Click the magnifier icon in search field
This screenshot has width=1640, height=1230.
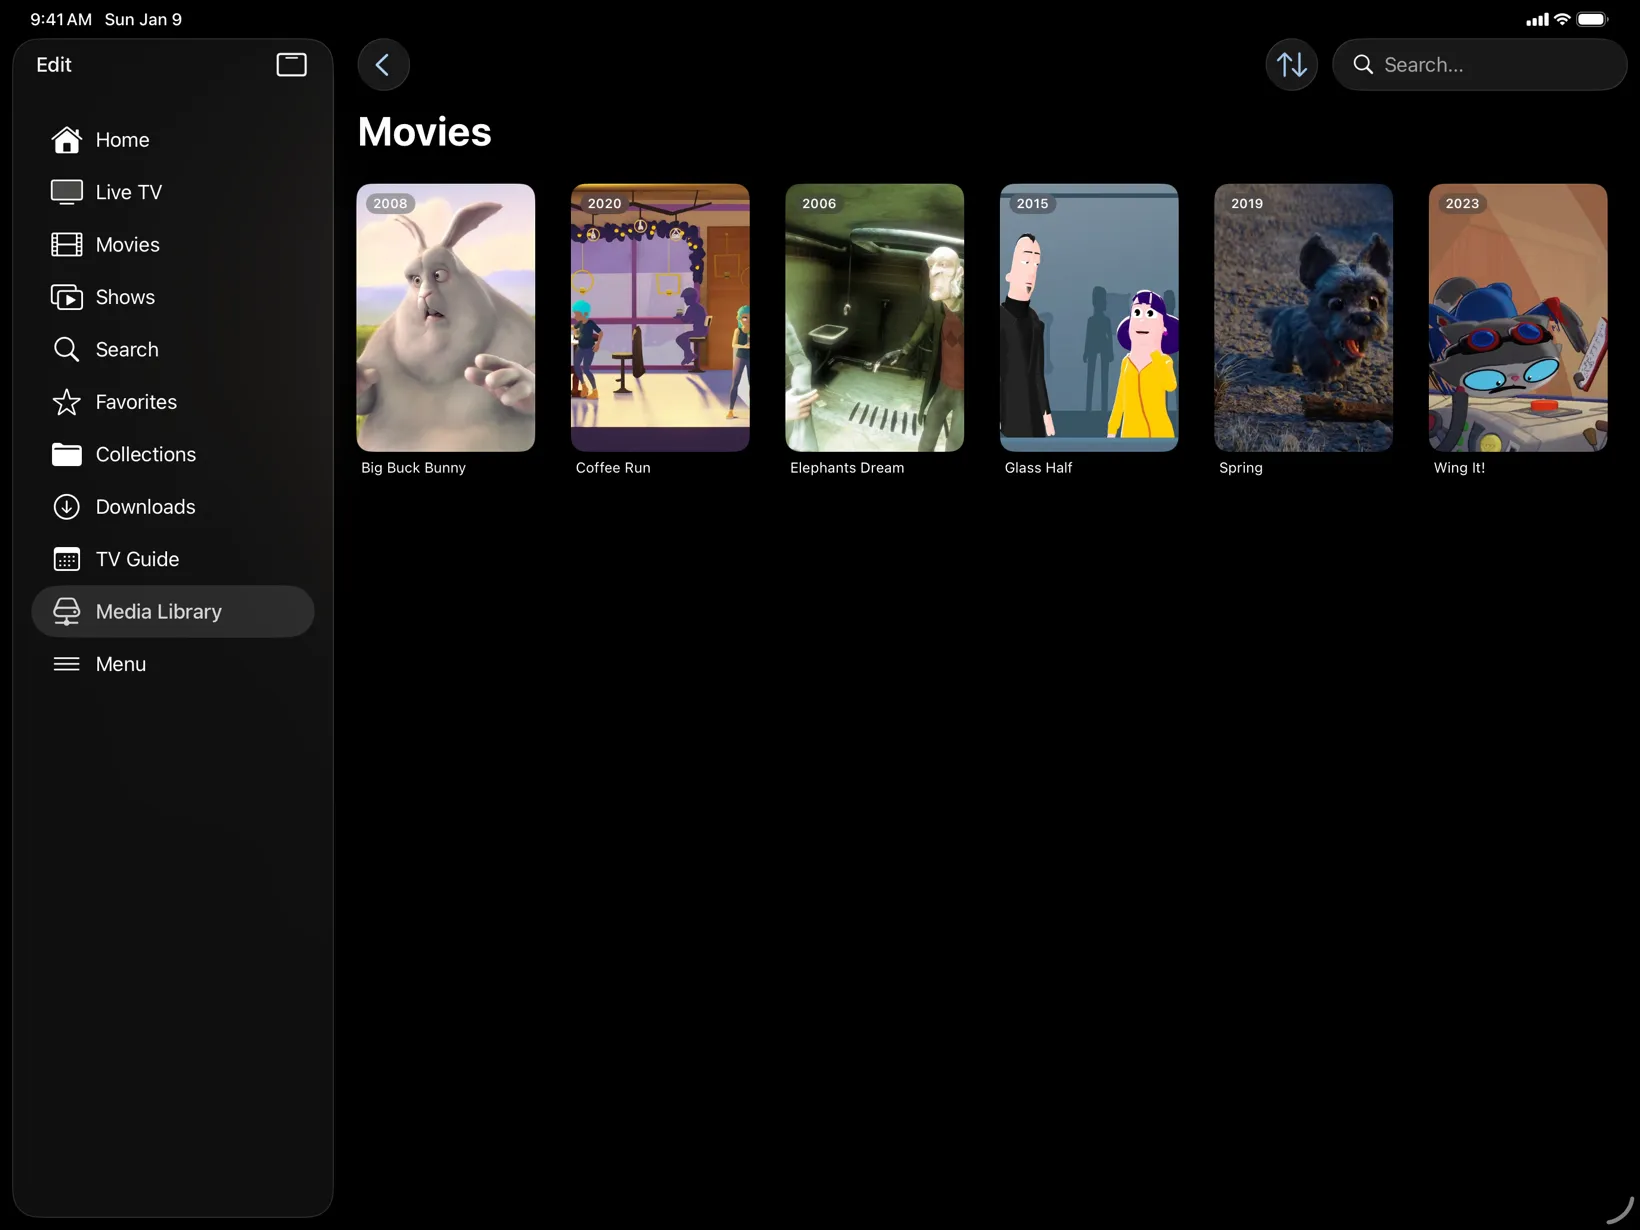pyautogui.click(x=1362, y=65)
